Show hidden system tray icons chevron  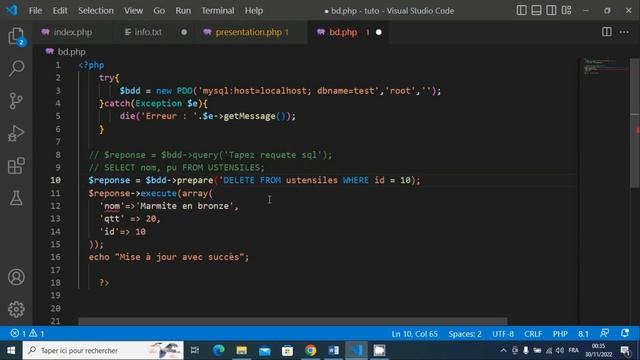503,350
